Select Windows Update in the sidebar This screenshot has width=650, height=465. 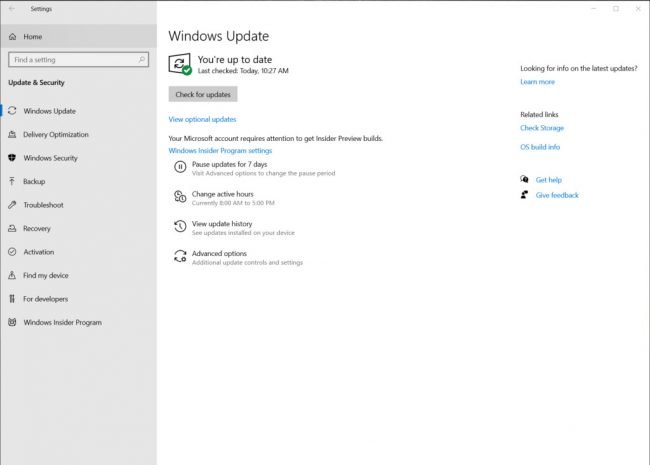click(79, 111)
